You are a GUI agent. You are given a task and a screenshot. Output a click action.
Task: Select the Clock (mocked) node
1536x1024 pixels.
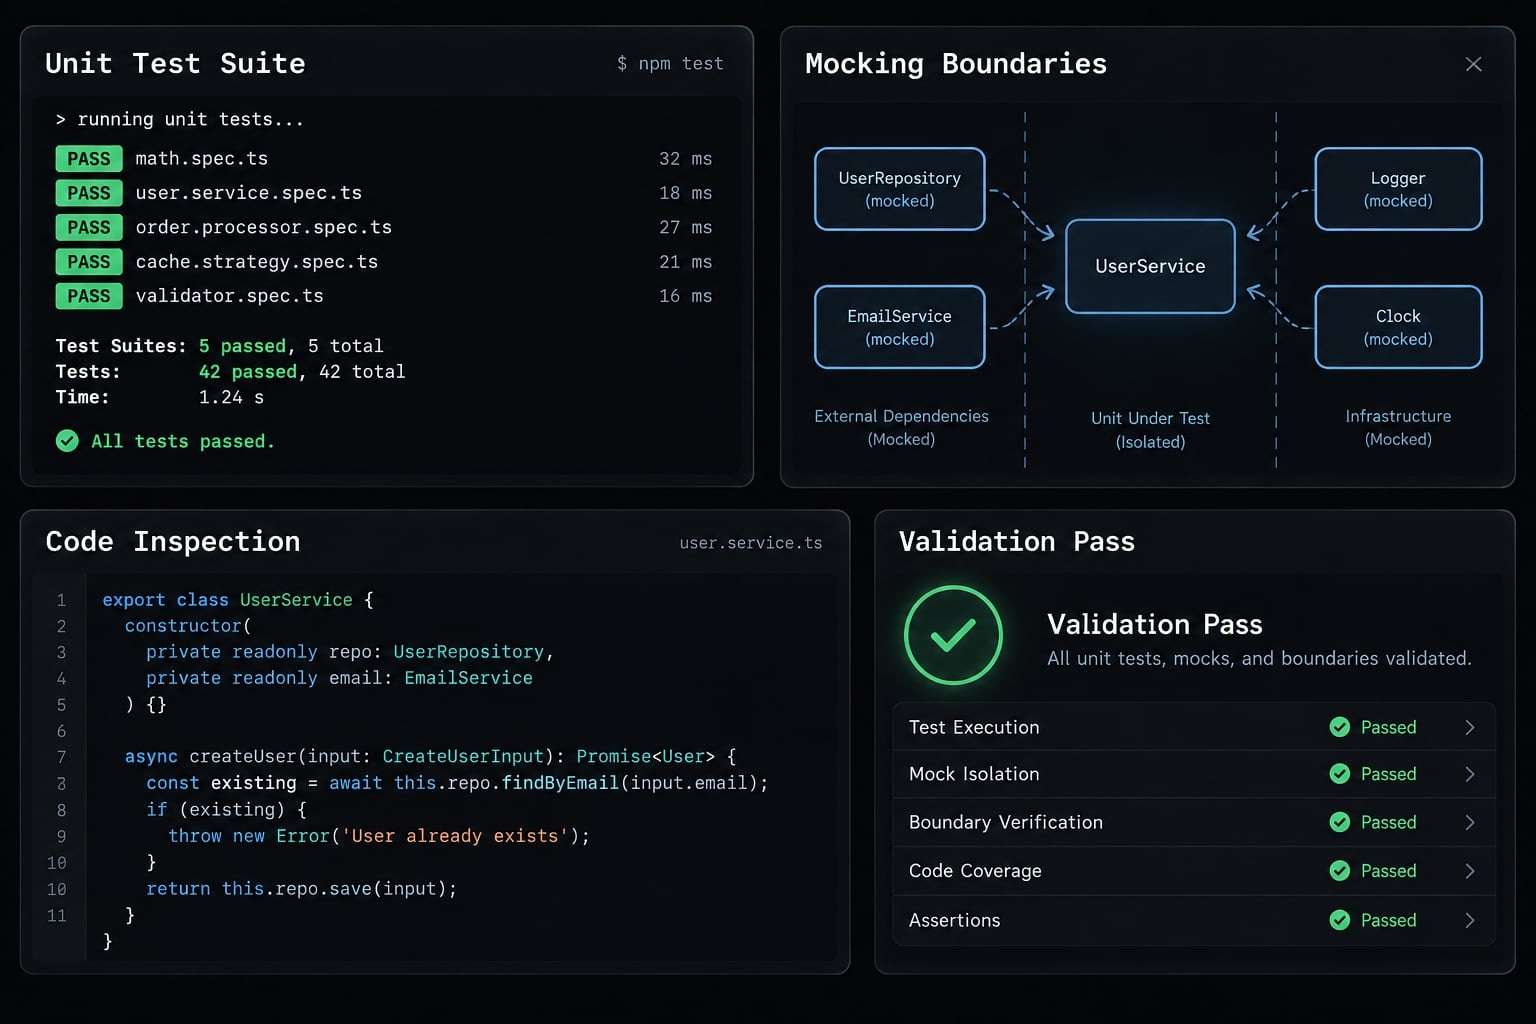pyautogui.click(x=1398, y=327)
